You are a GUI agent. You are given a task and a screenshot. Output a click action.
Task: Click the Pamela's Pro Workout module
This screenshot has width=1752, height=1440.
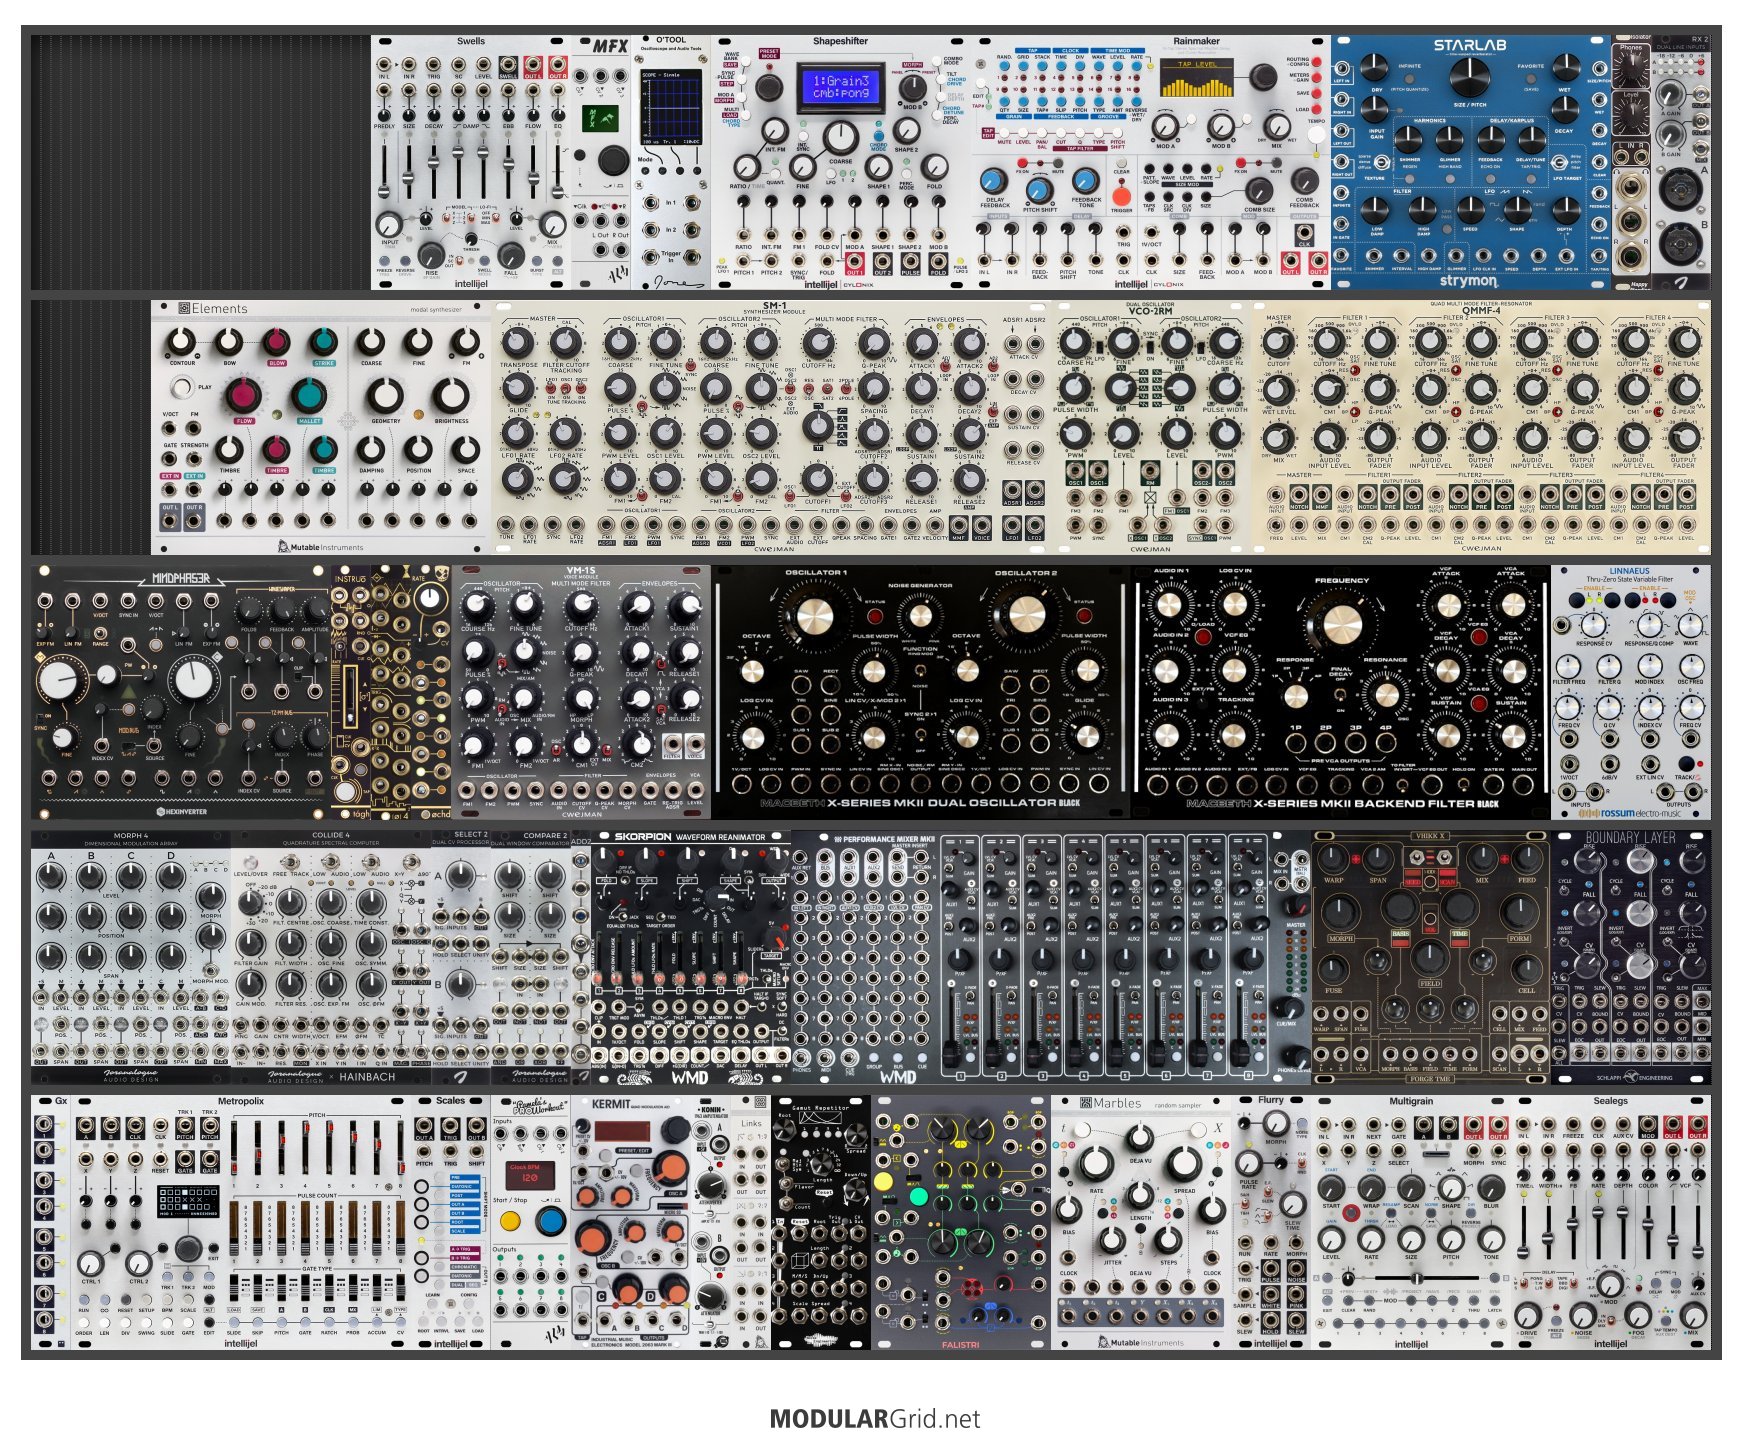coord(531,1222)
